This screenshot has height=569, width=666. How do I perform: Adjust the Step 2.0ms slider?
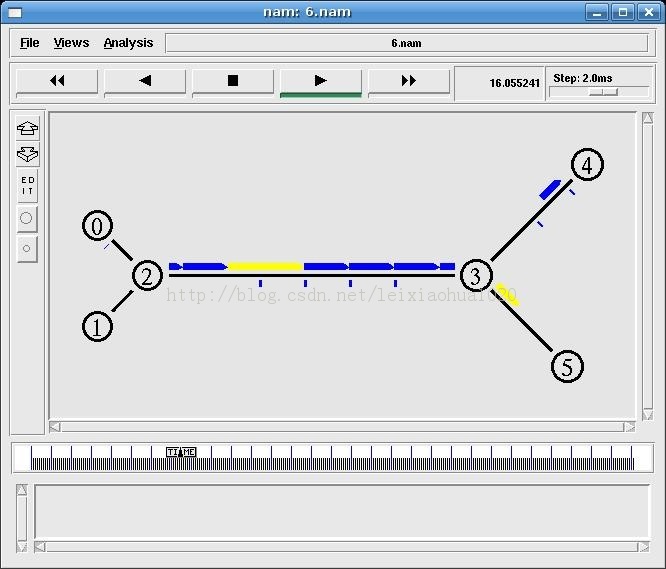604,92
